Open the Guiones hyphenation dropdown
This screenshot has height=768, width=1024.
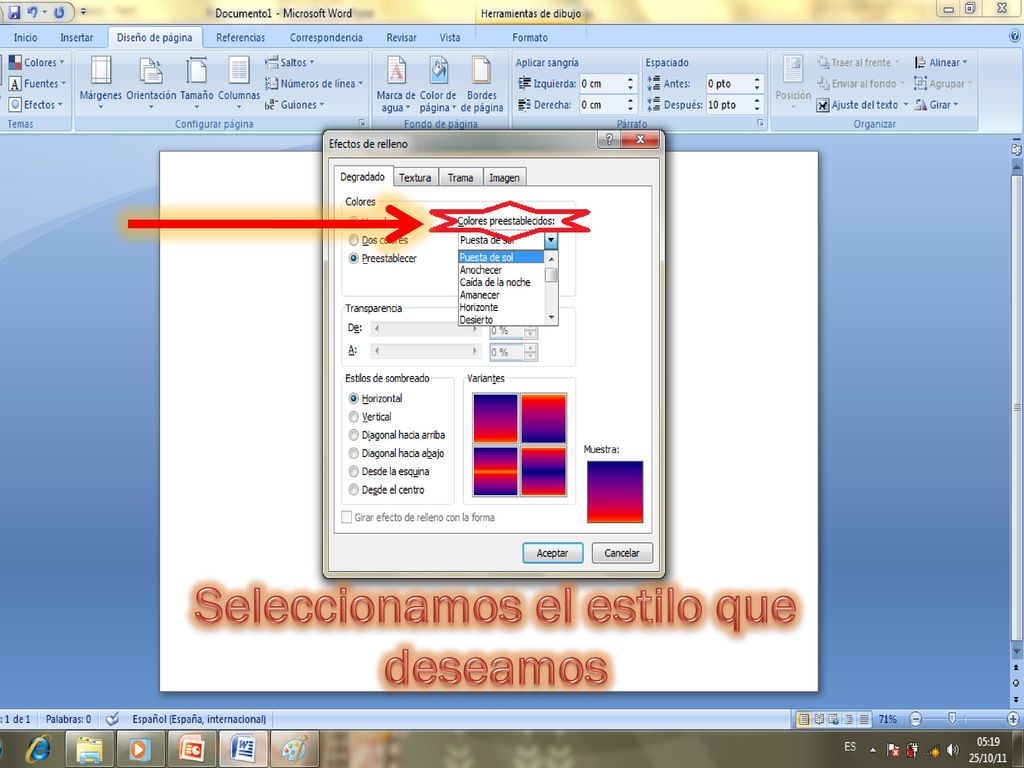click(x=295, y=104)
